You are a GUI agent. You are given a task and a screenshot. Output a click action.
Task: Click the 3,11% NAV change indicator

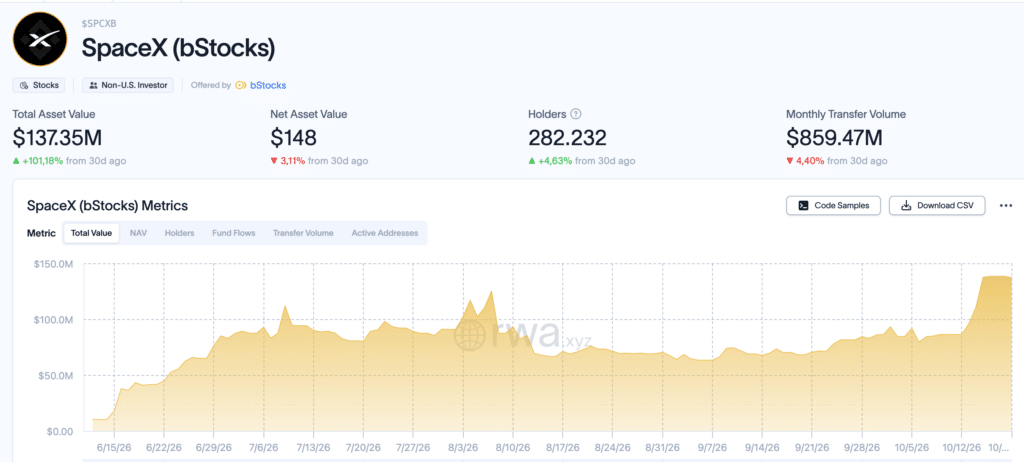click(x=287, y=161)
